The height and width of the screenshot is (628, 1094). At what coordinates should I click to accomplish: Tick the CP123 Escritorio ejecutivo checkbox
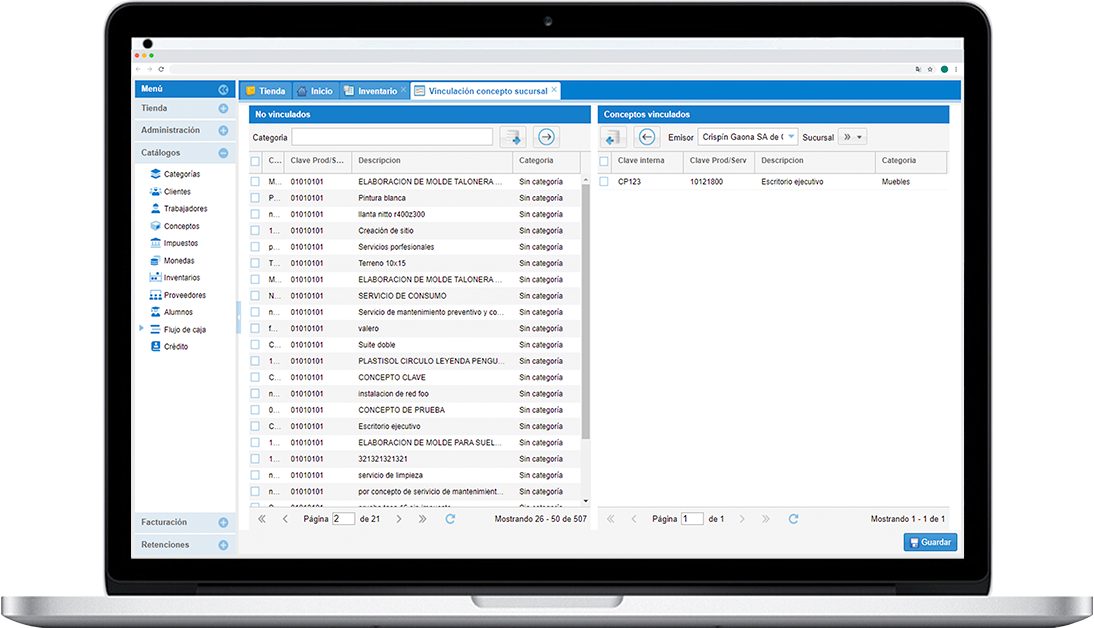pyautogui.click(x=604, y=182)
